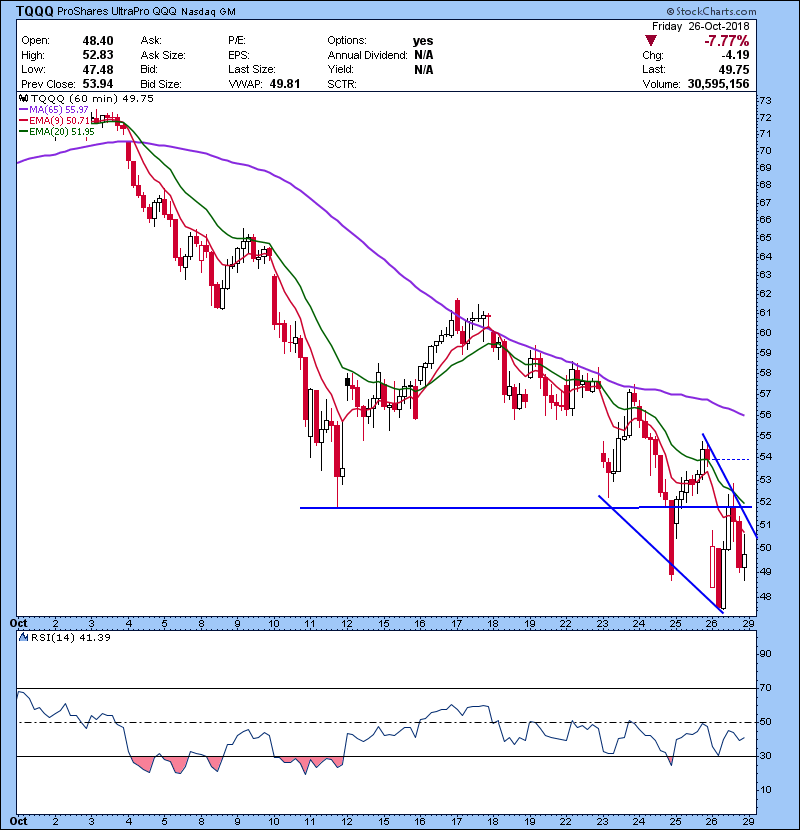
Task: Click the ProShares UltraPro QQQ fund name
Action: click(x=116, y=12)
